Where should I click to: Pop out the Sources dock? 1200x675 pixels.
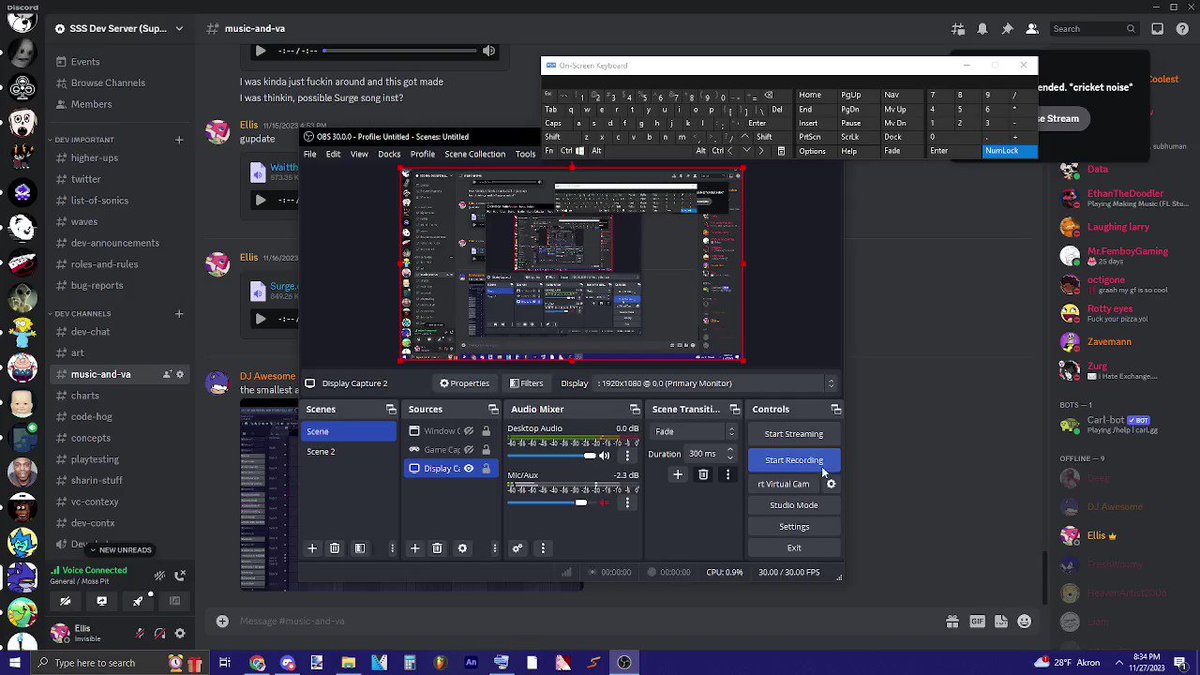click(x=493, y=409)
